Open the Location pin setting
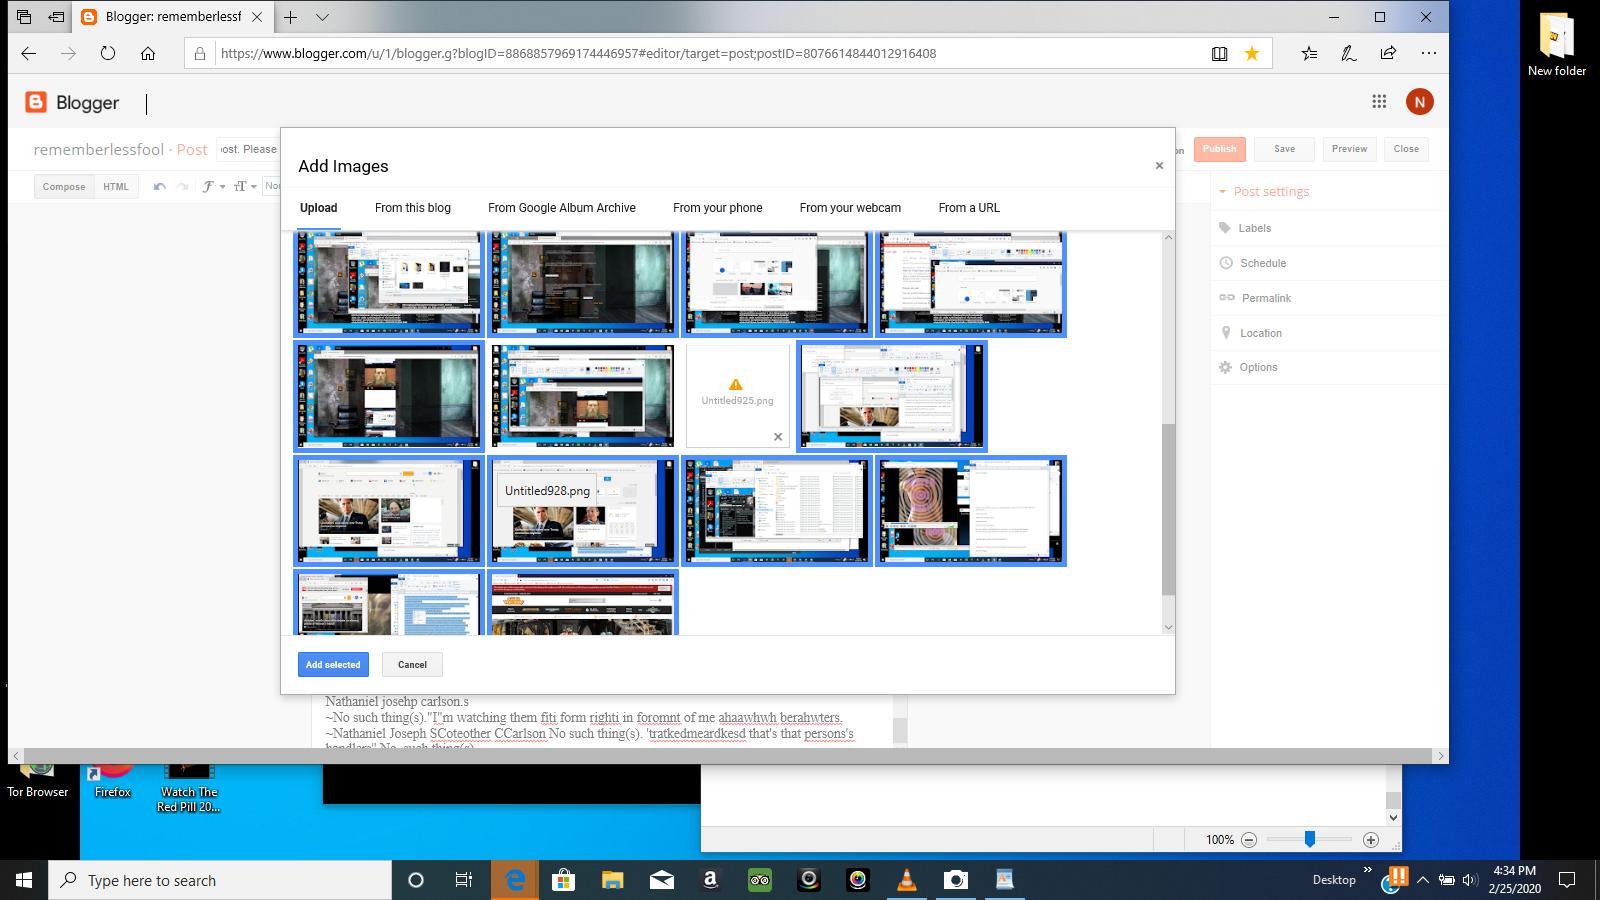 [1226, 333]
